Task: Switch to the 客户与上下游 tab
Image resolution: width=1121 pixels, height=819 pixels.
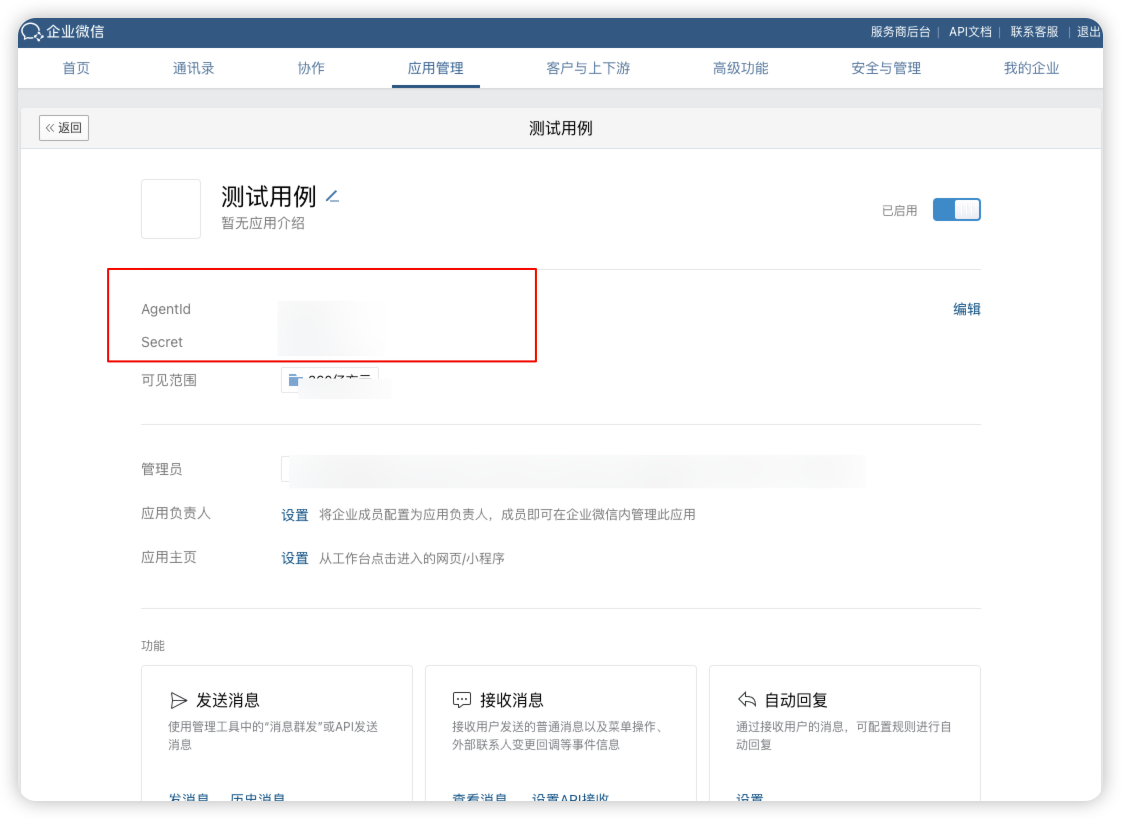Action: (588, 68)
